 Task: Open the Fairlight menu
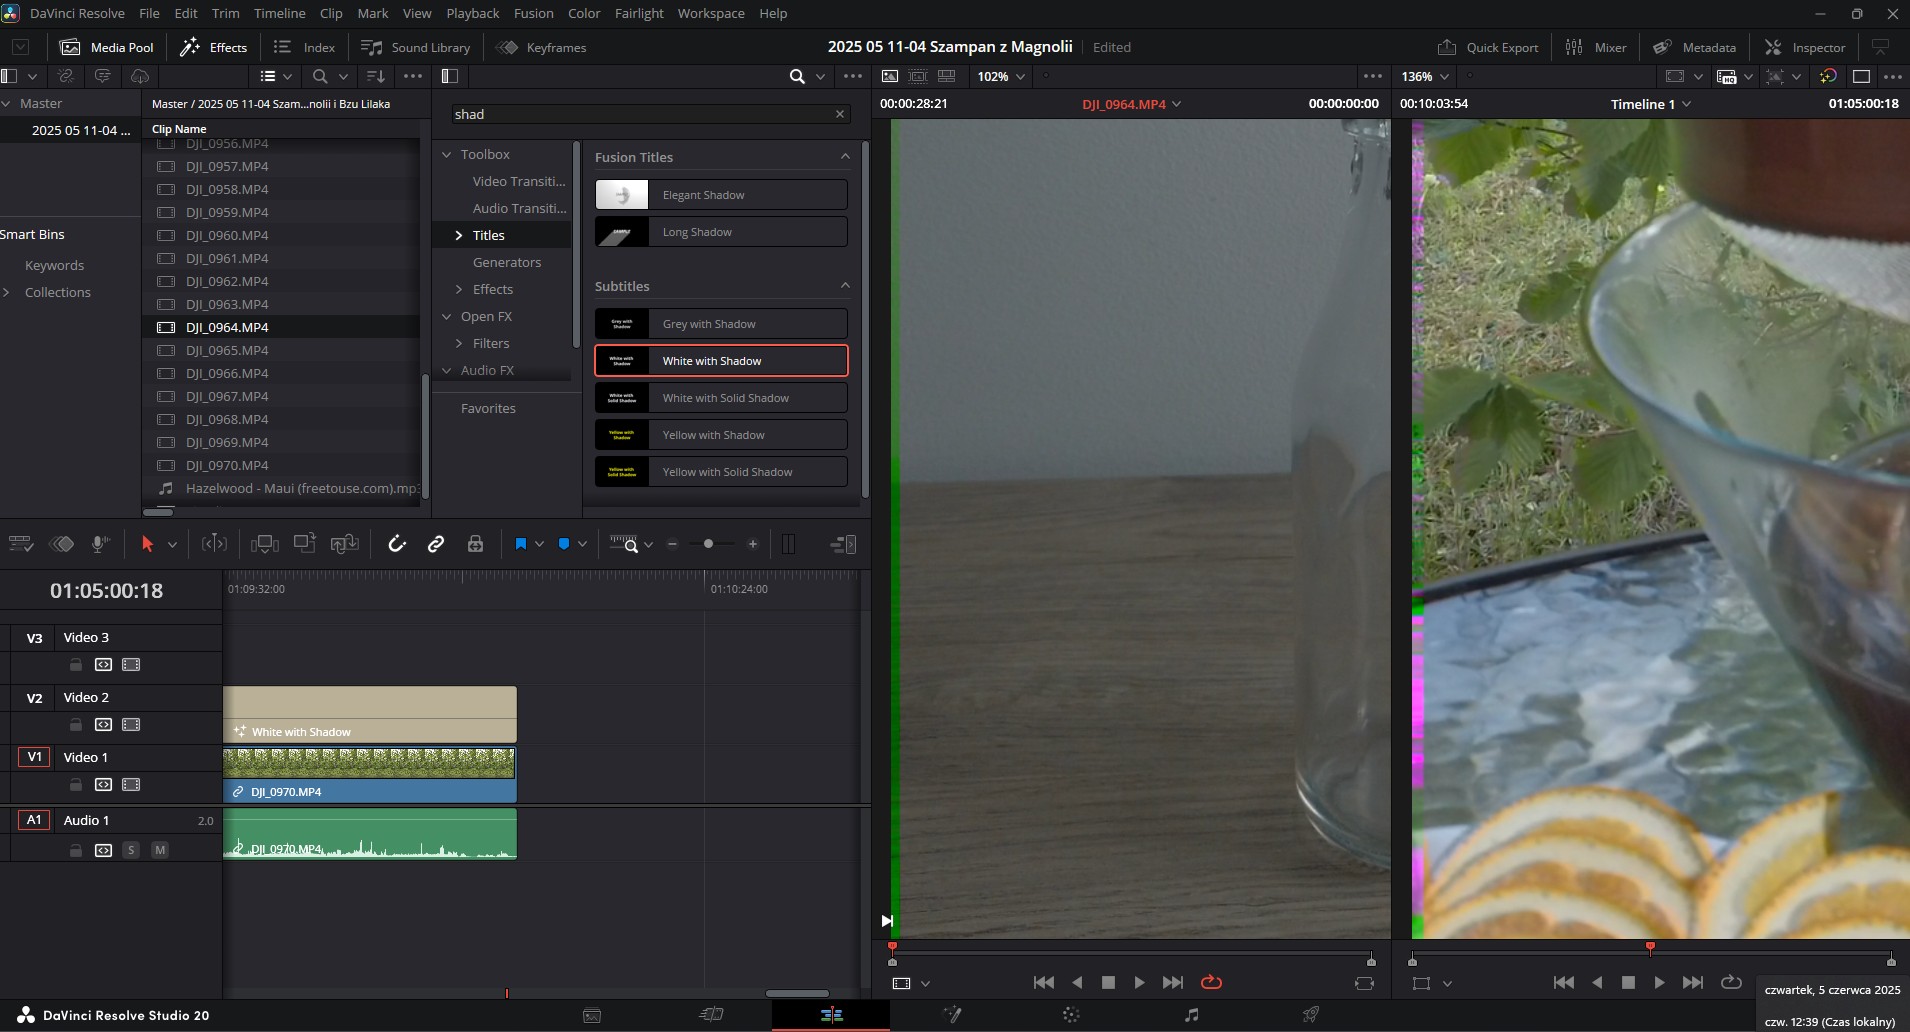pyautogui.click(x=639, y=13)
